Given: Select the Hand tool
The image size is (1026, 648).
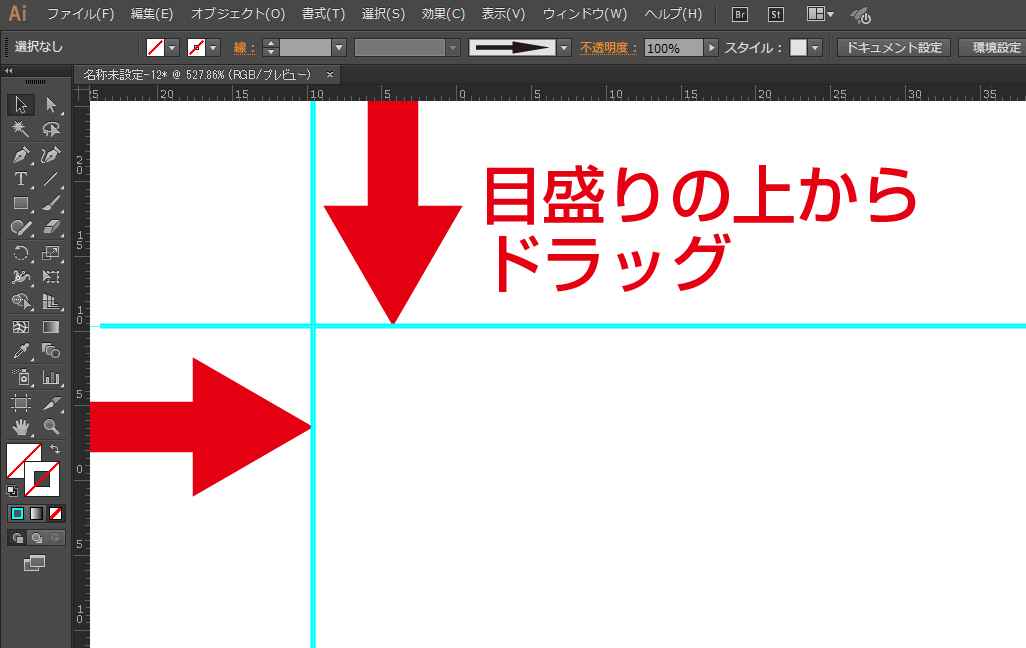Looking at the screenshot, I should [21, 427].
